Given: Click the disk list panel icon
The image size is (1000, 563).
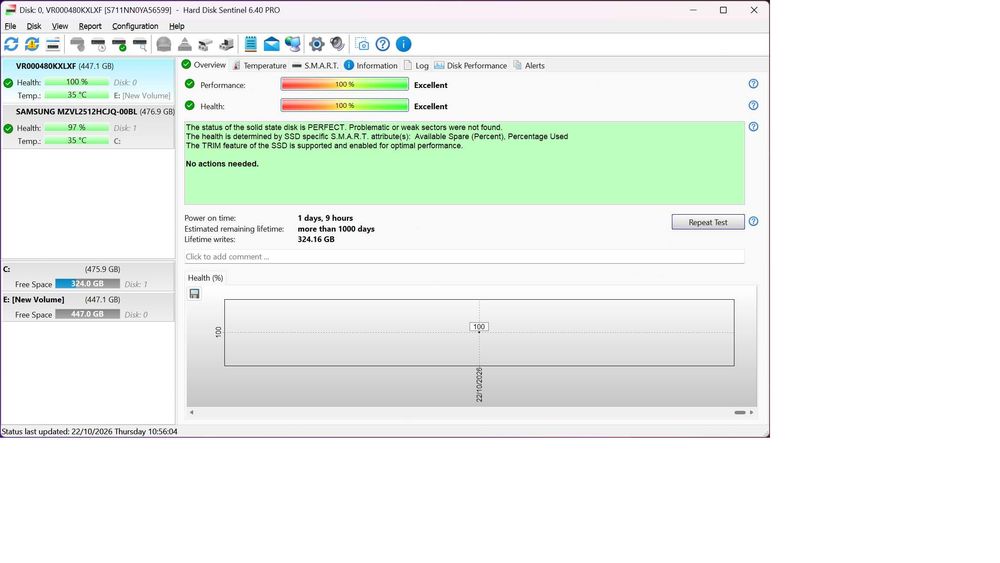Looking at the screenshot, I should pos(53,44).
